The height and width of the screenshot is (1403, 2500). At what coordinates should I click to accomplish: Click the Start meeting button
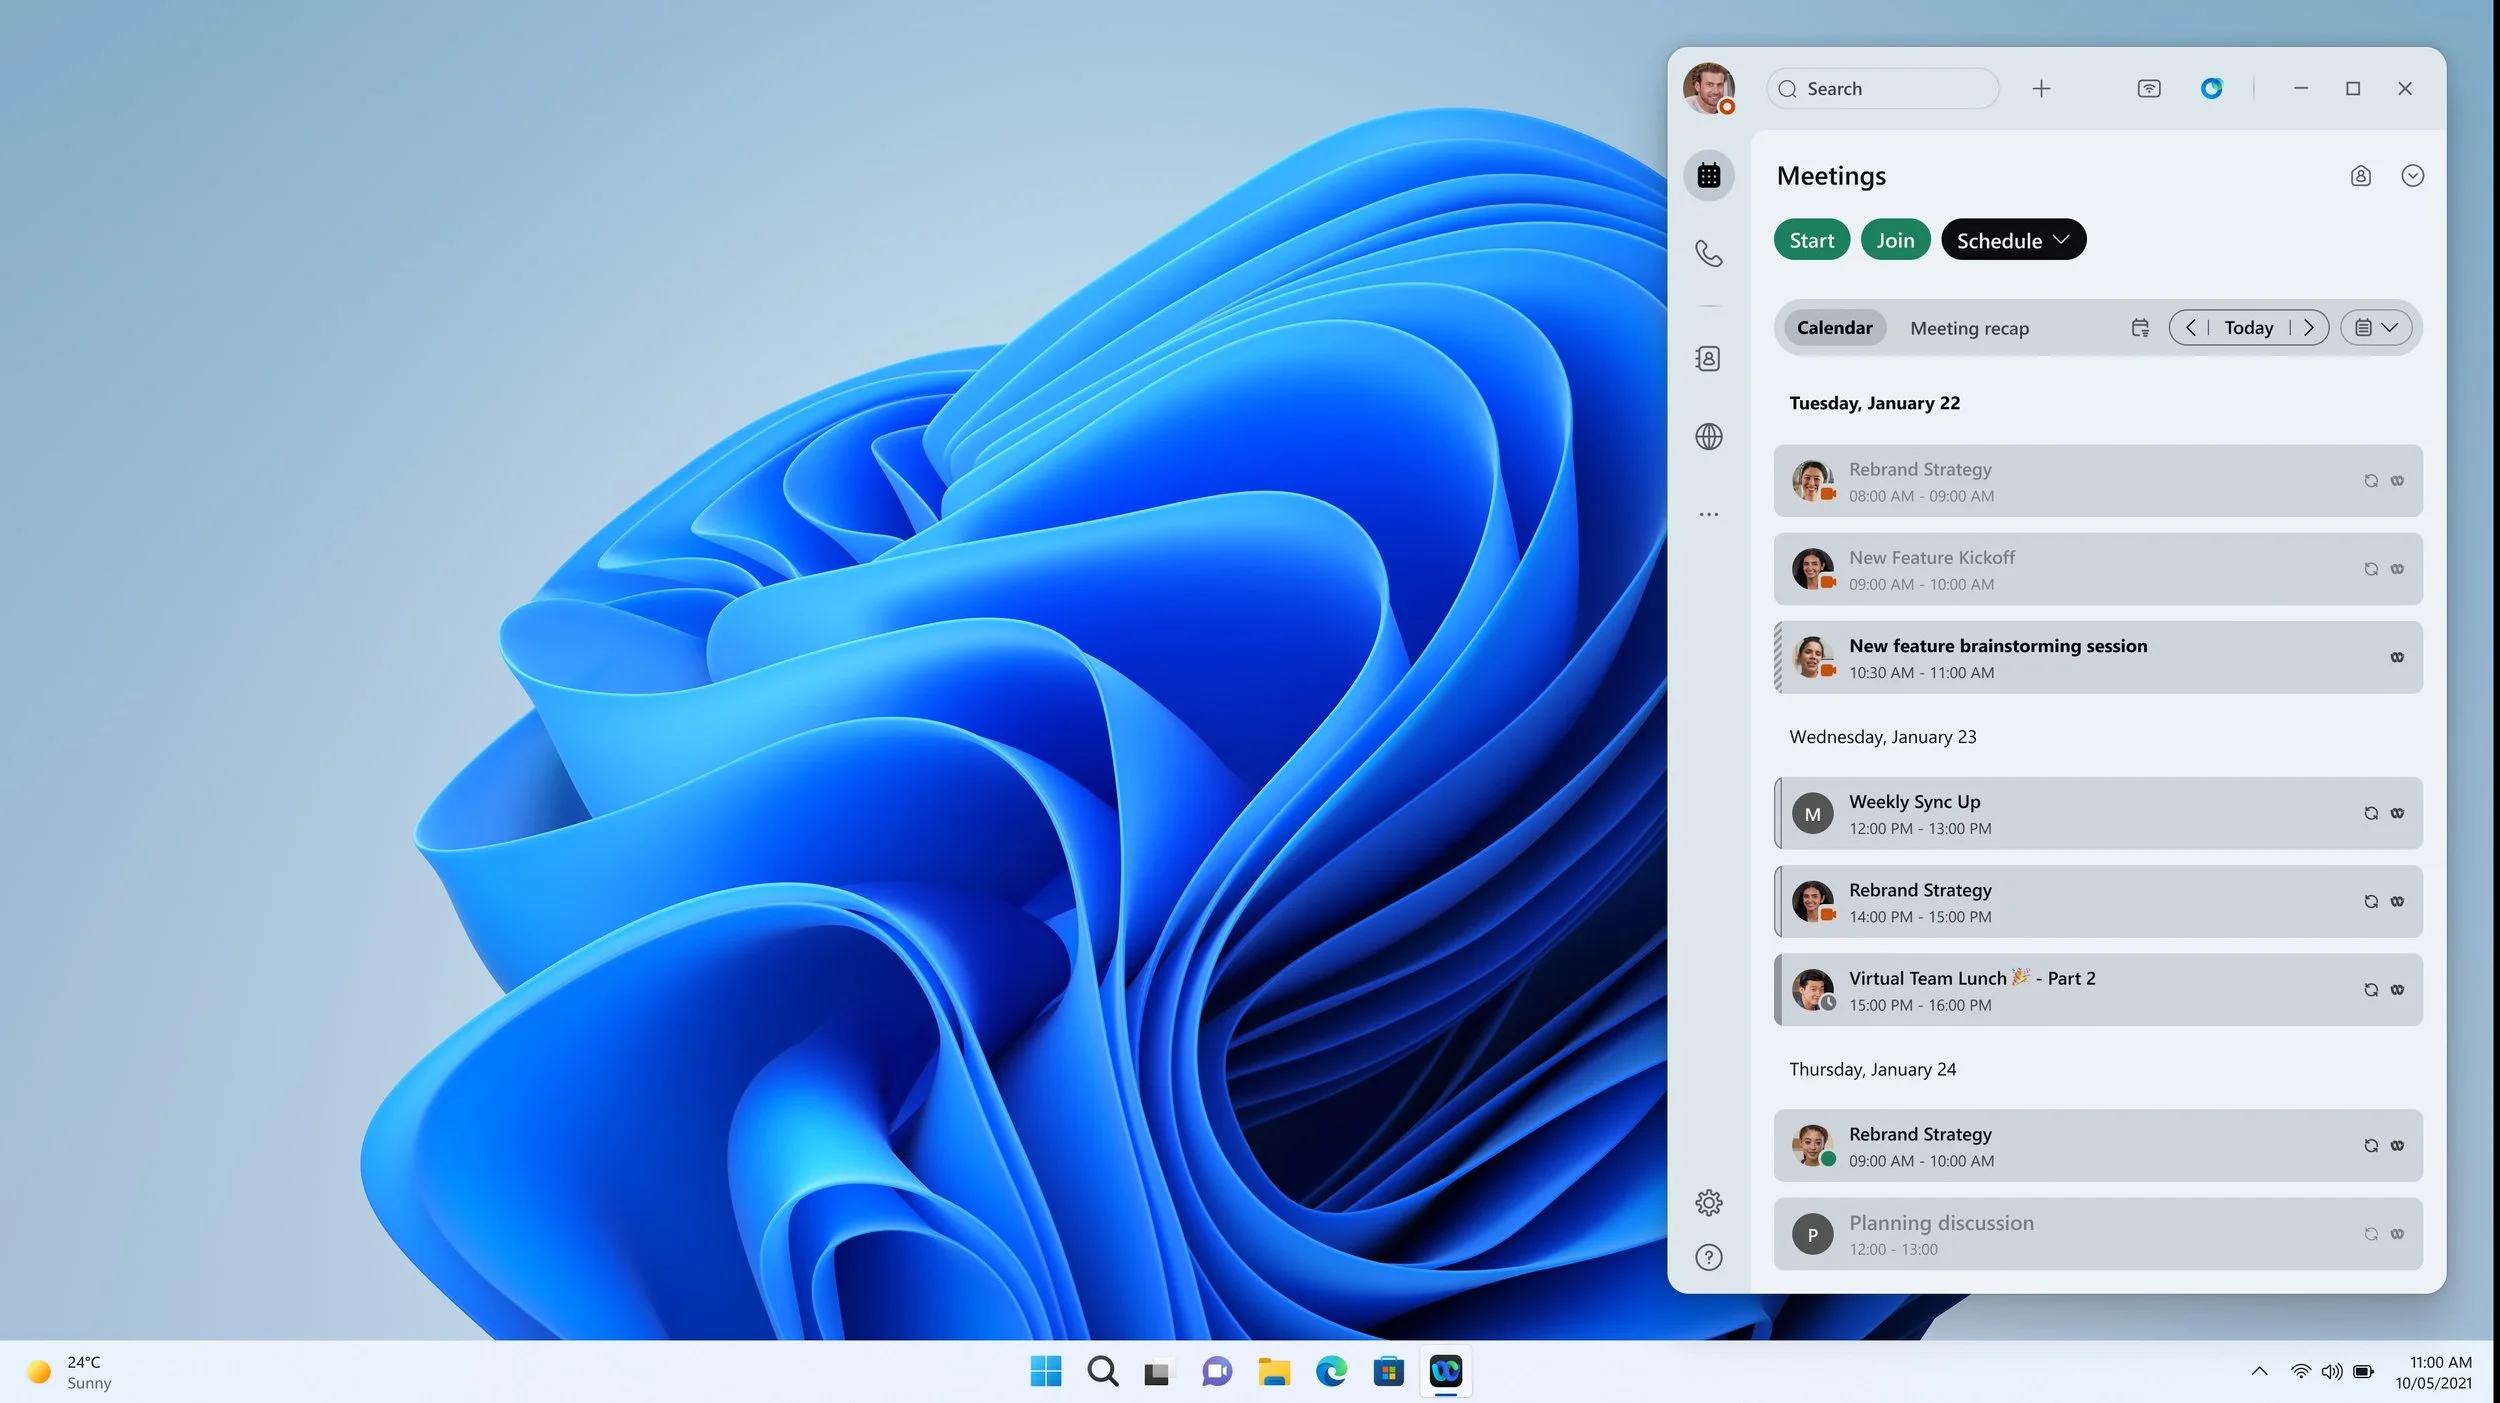tap(1810, 239)
